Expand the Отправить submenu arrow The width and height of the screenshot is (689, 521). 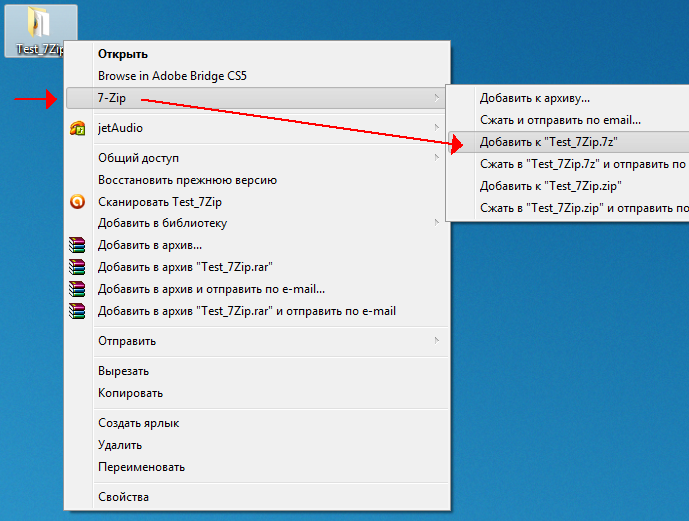(436, 340)
